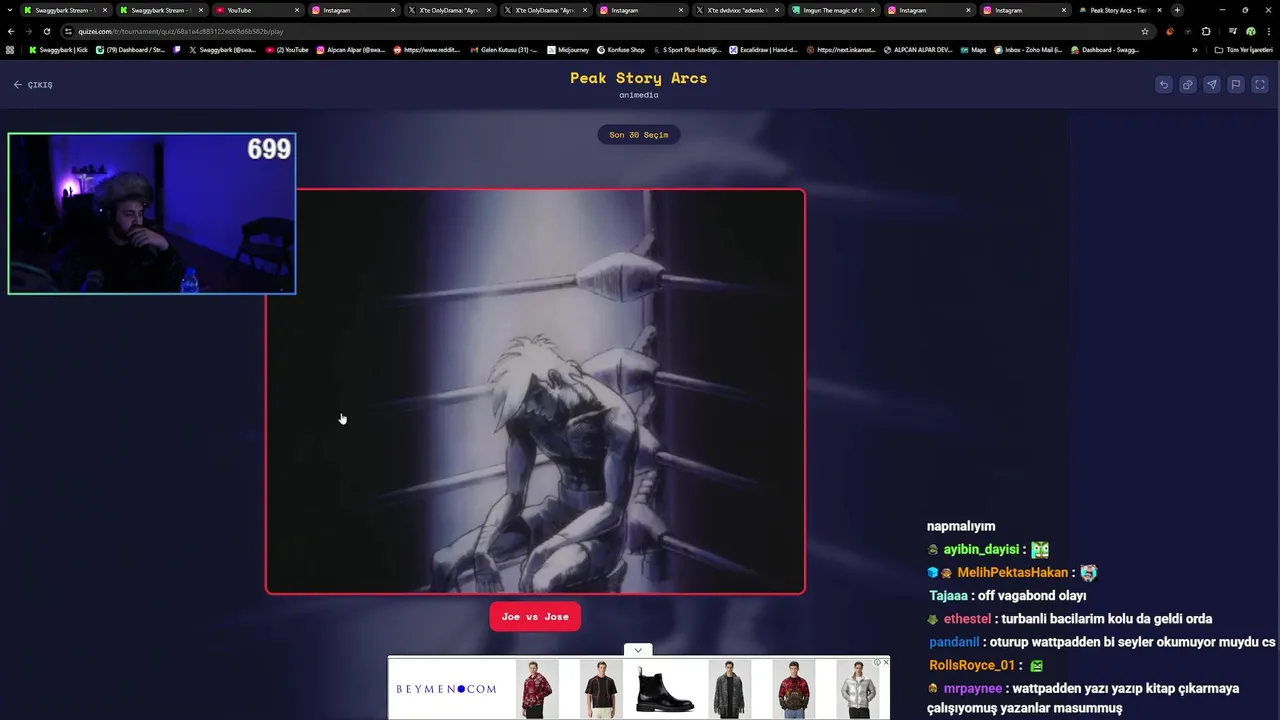Screen dimensions: 1280x720
Task: Go back with browser back arrow
Action: pos(10,31)
